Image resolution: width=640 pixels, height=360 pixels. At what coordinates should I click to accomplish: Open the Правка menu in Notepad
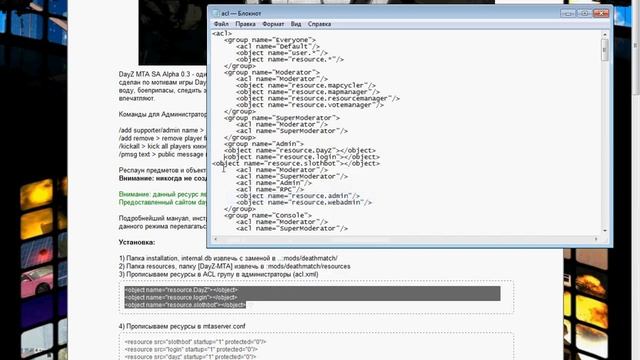click(x=245, y=24)
